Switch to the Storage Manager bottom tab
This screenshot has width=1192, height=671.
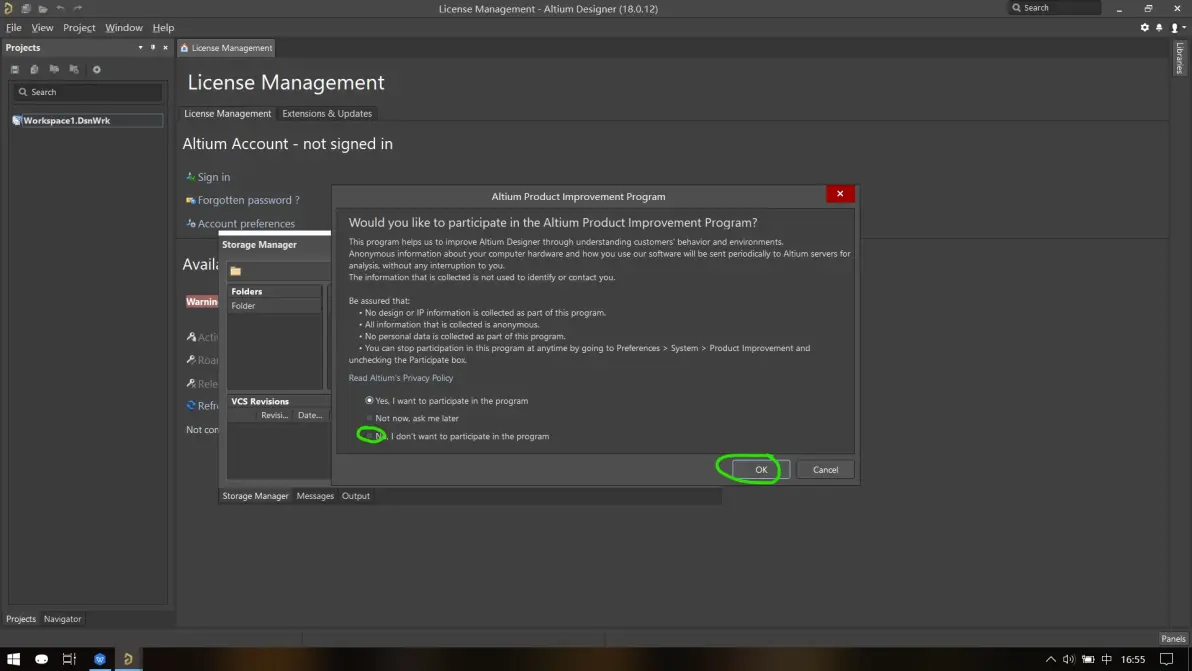(255, 496)
